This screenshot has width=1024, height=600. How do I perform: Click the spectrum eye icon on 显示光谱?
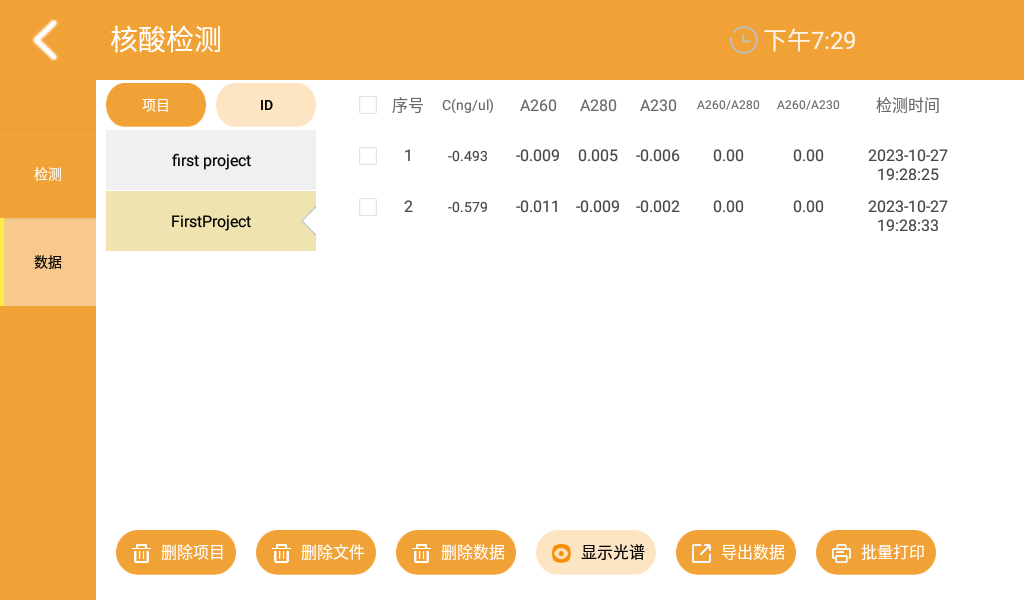coord(561,552)
